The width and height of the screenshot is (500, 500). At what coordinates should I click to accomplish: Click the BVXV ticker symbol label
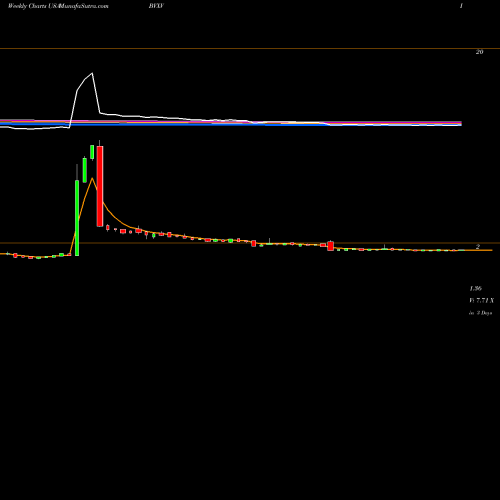(x=156, y=6)
